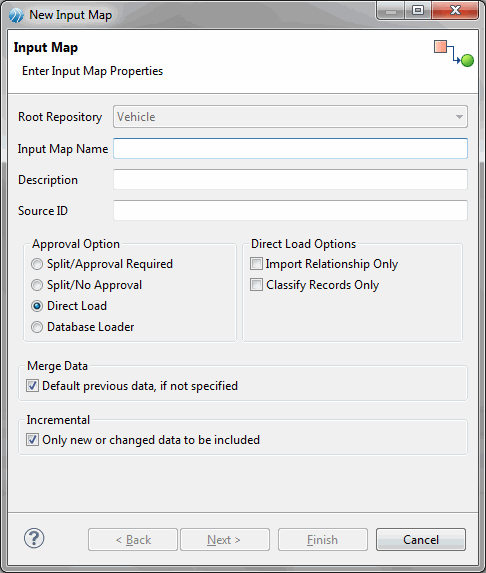486x573 pixels.
Task: Focus the Input Map Name field
Action: click(290, 148)
